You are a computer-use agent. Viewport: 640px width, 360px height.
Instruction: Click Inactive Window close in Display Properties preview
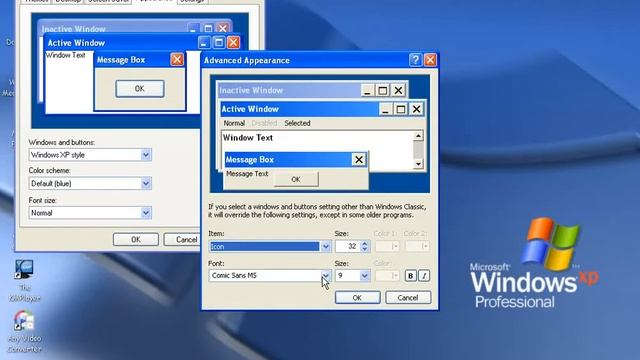(222, 29)
